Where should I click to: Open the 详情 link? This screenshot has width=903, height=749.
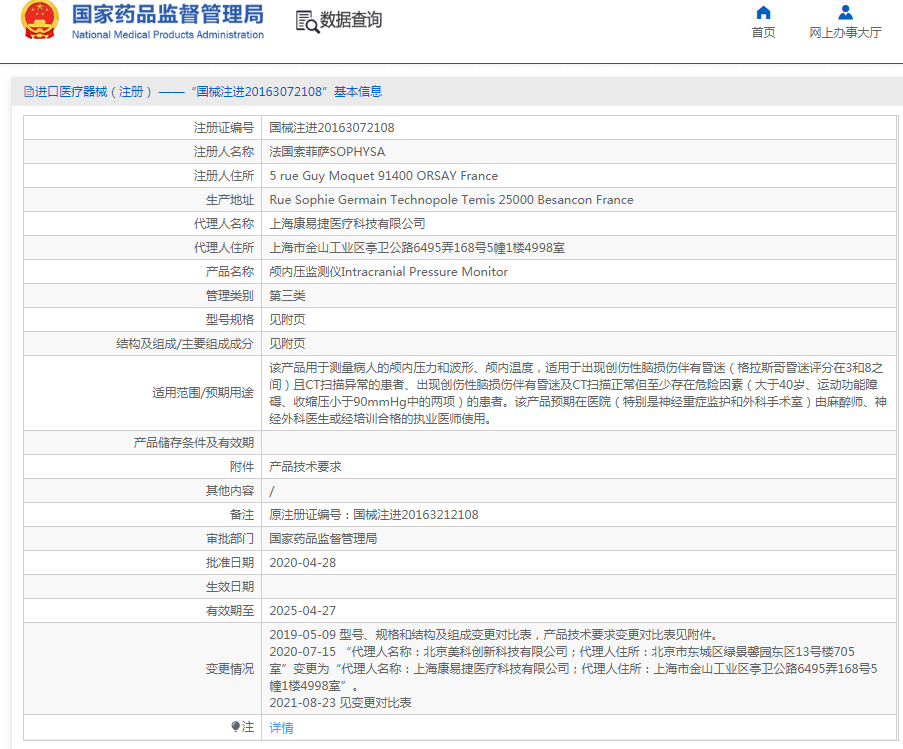[281, 727]
